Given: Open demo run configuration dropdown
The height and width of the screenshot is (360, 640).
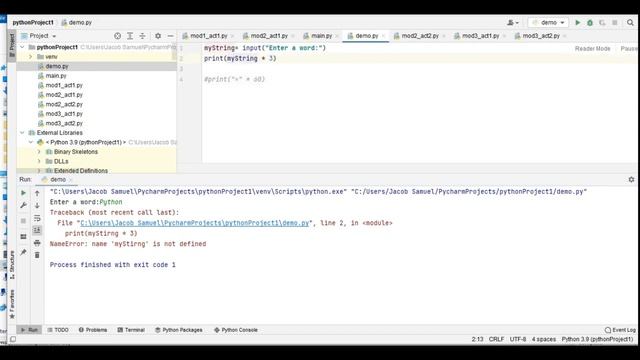Looking at the screenshot, I should [x=548, y=23].
